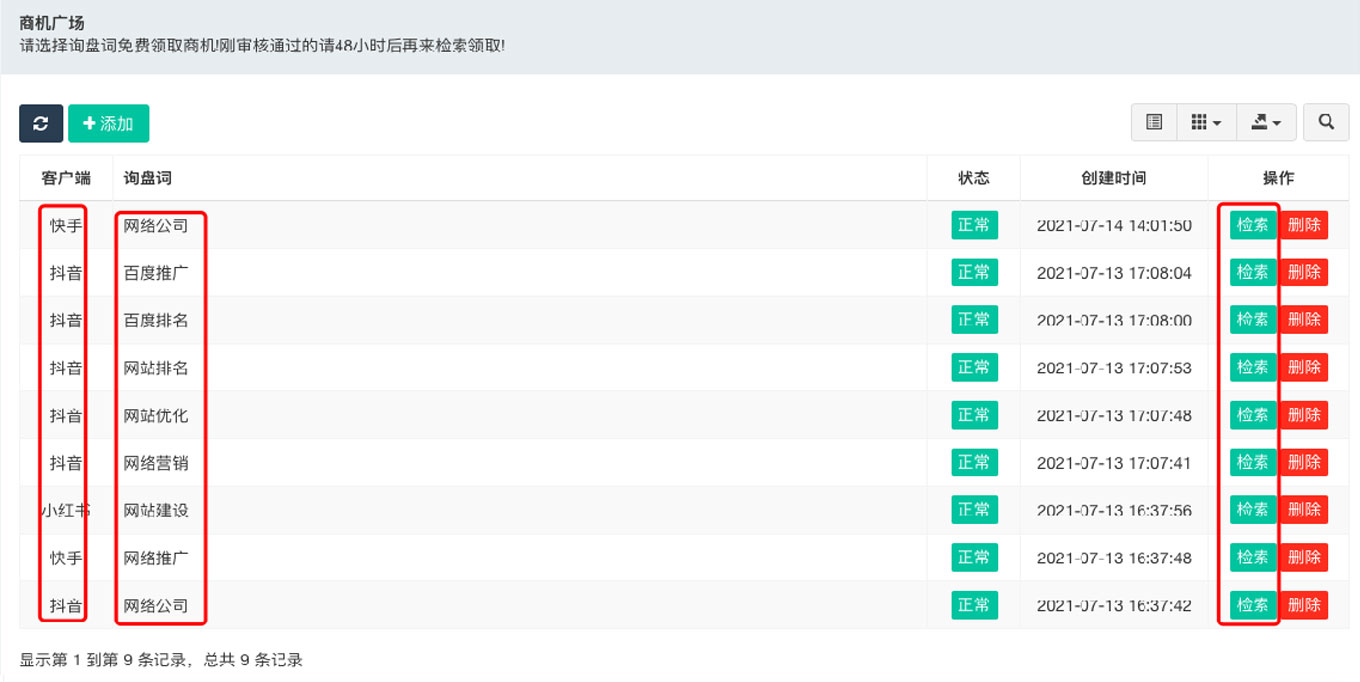Delete the 网络推广 entry
Viewport: 1360px width, 682px height.
(x=1304, y=557)
